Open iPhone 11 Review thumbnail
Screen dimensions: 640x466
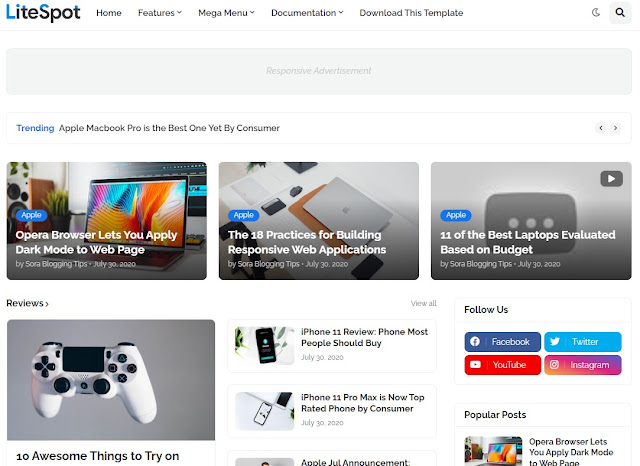(264, 346)
